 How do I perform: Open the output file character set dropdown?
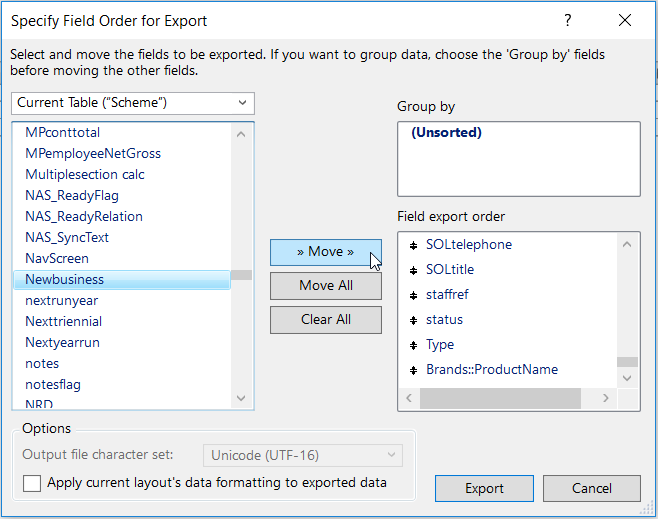pyautogui.click(x=303, y=455)
